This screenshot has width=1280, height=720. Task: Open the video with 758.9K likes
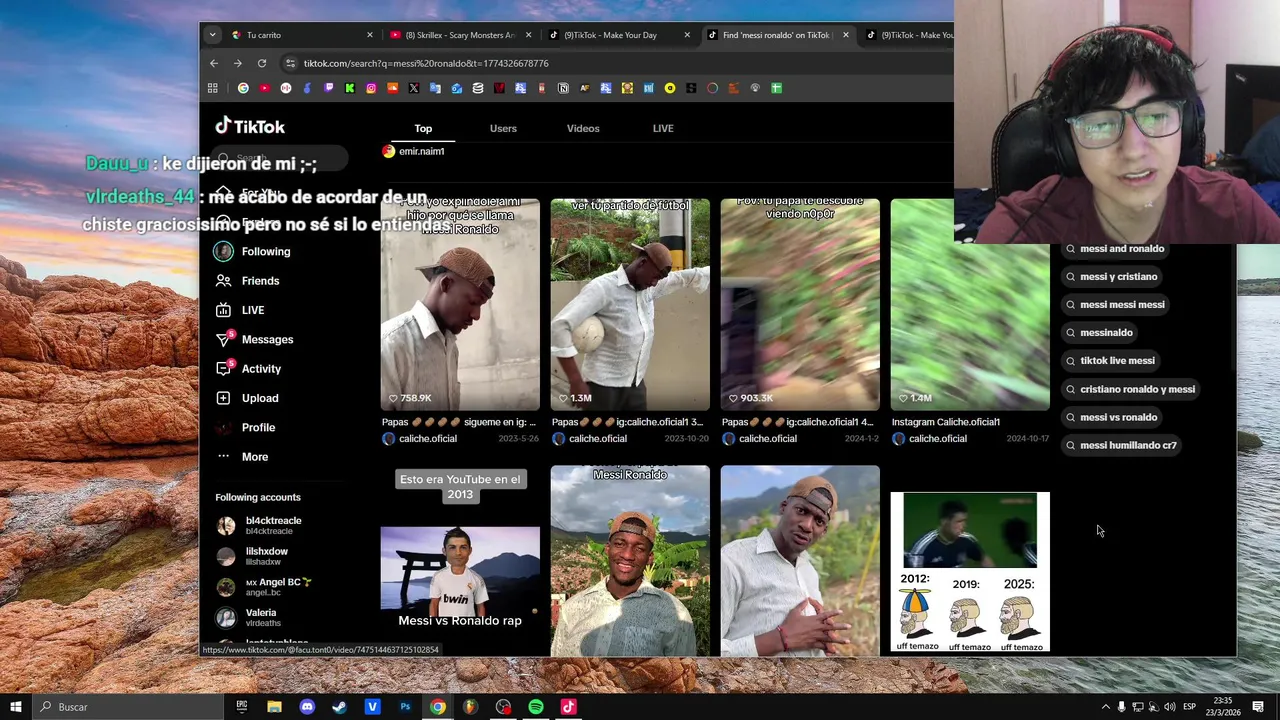460,305
